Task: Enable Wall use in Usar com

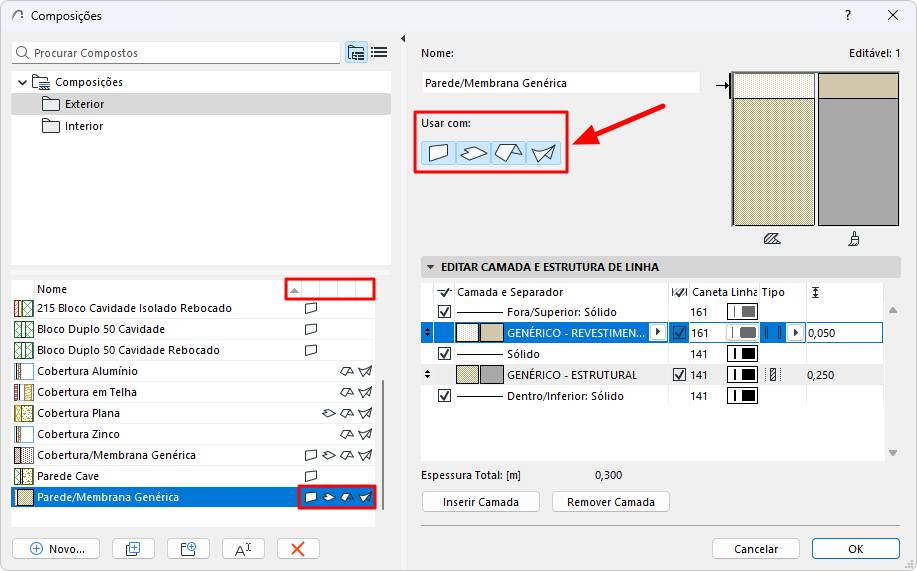Action: pyautogui.click(x=438, y=153)
